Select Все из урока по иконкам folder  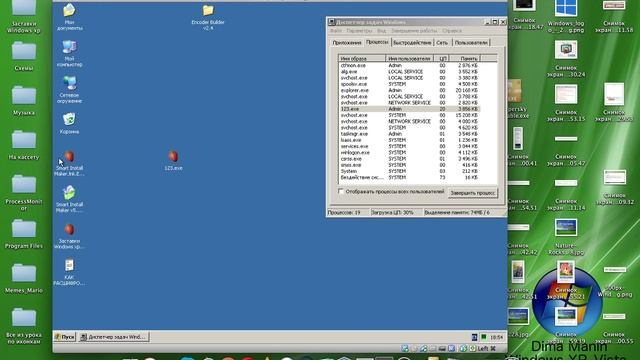click(24, 318)
